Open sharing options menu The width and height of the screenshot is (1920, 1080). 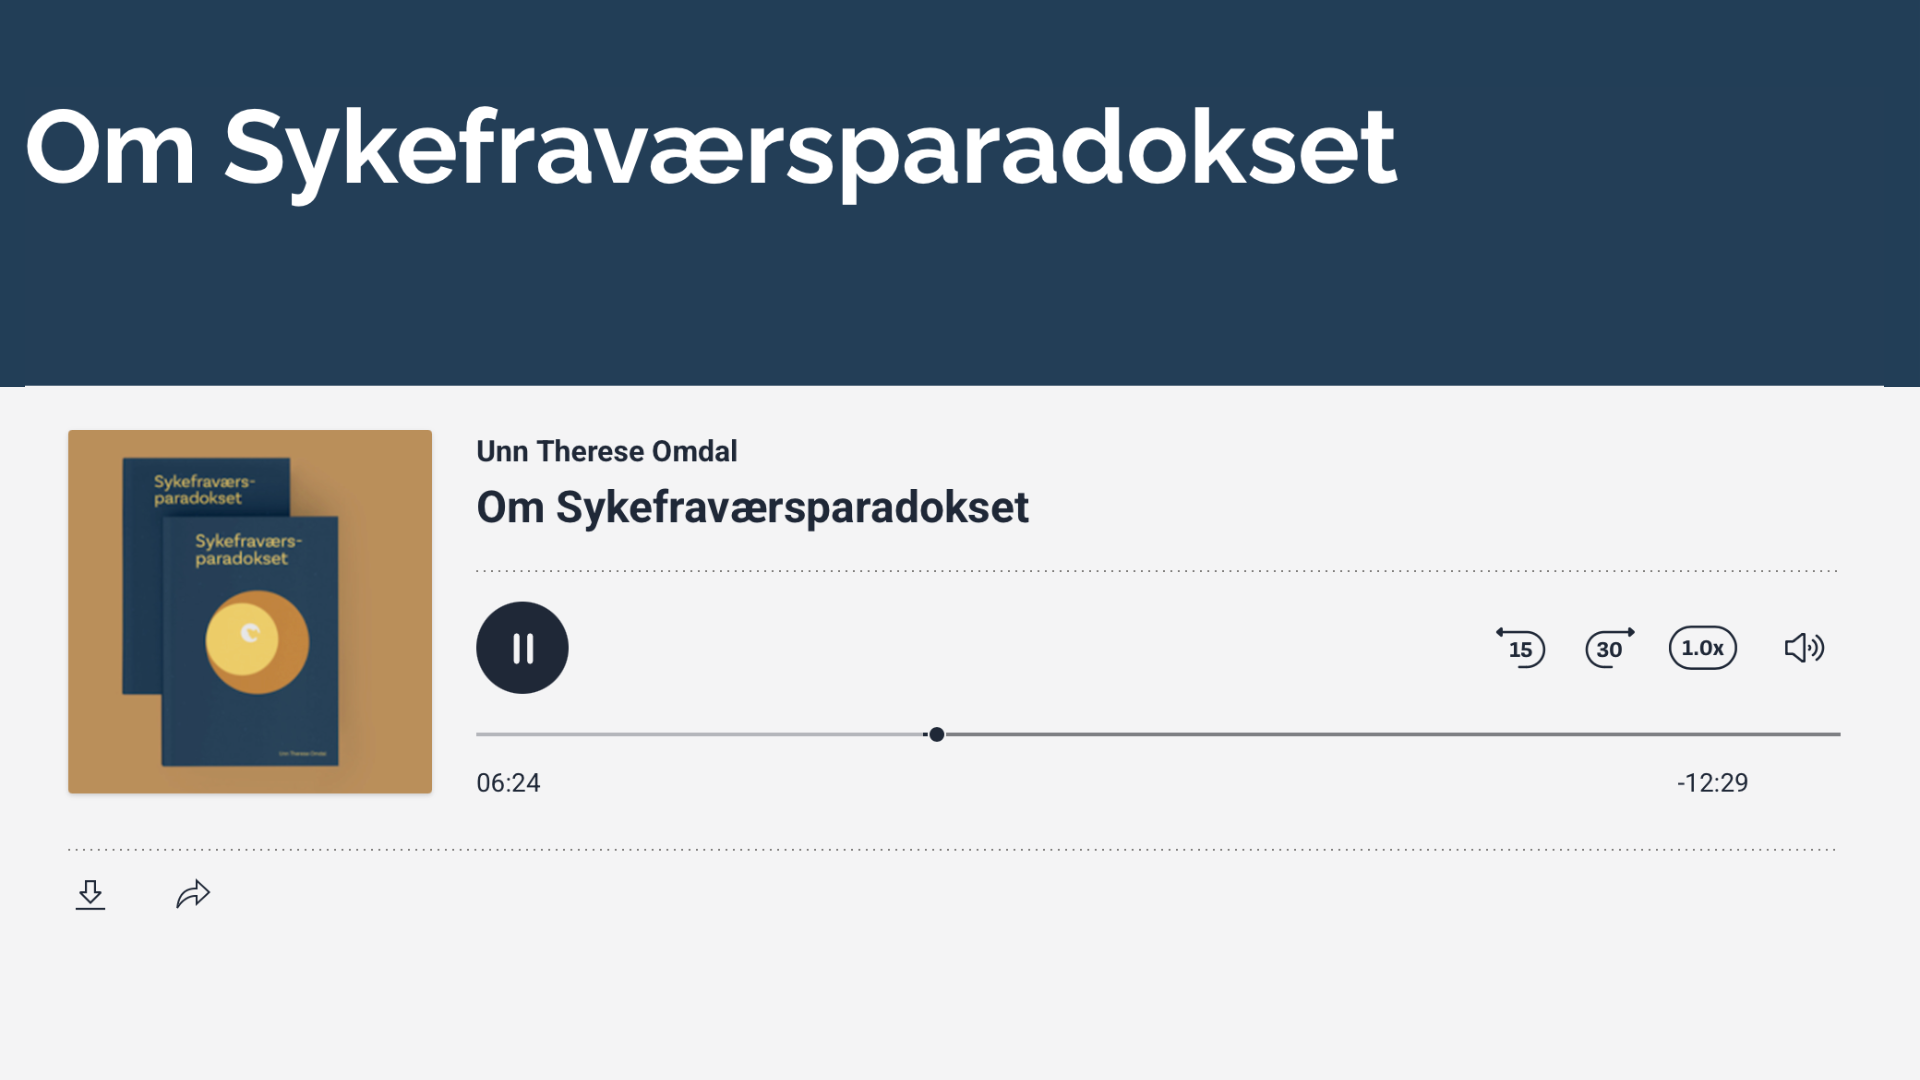click(x=192, y=893)
